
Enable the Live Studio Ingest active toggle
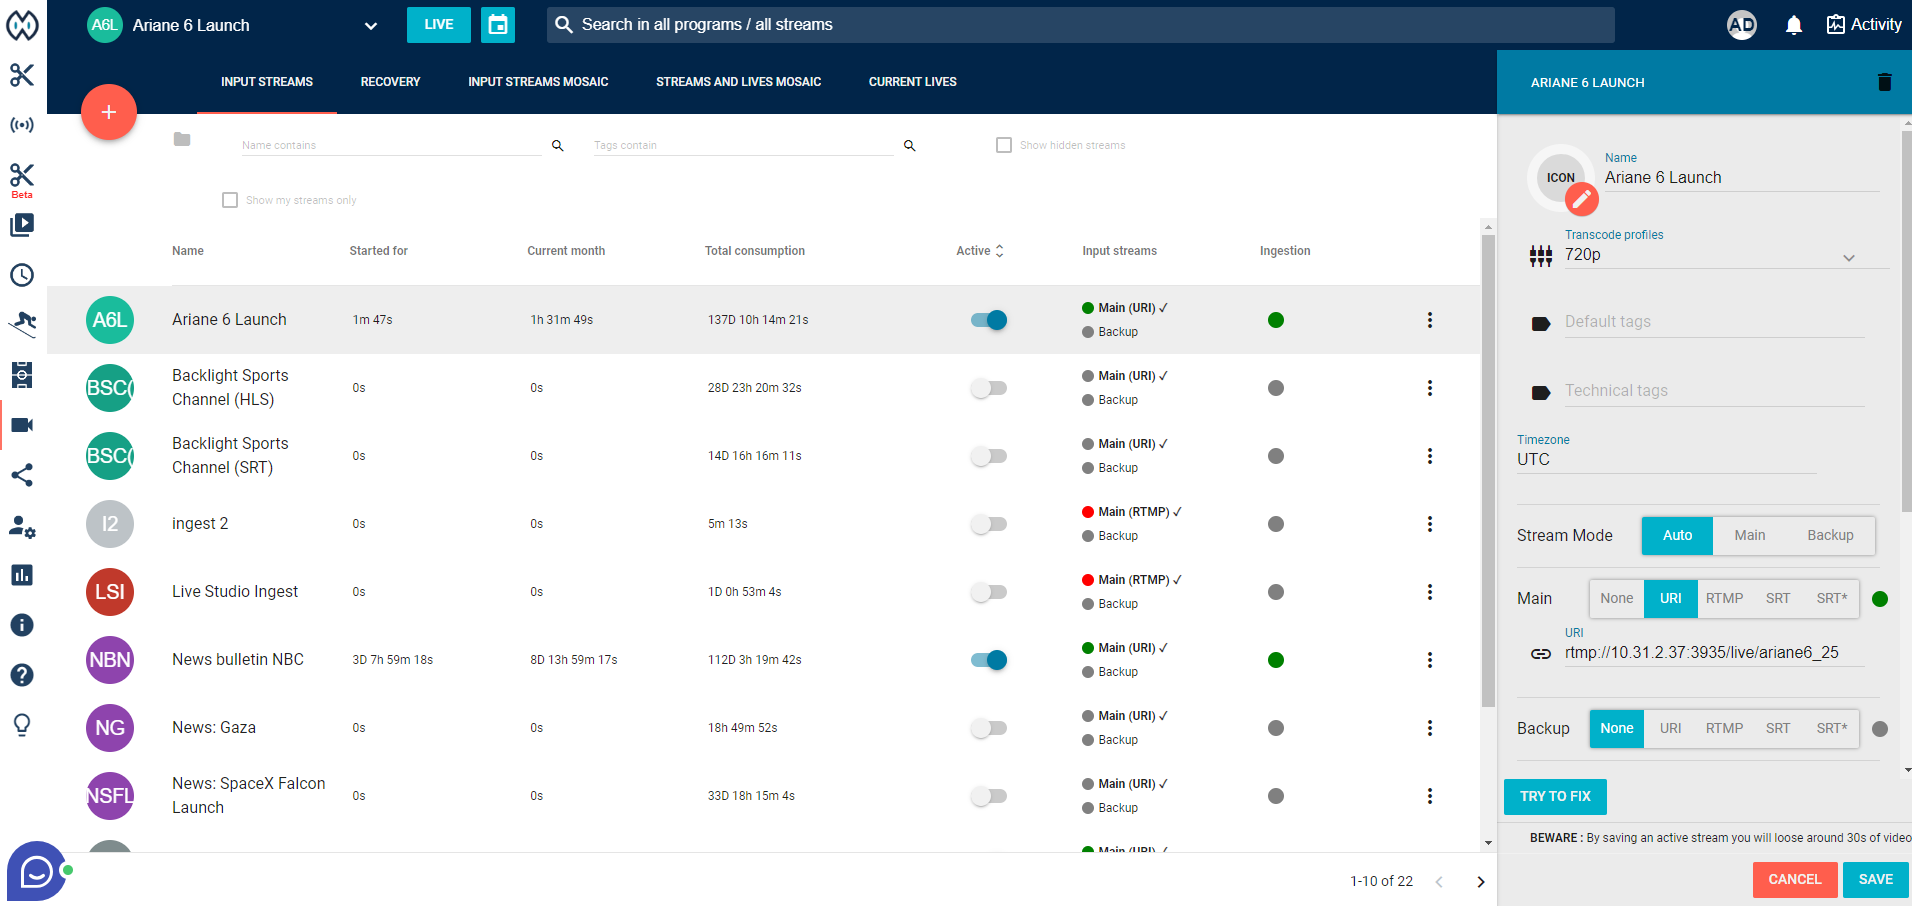click(x=989, y=592)
